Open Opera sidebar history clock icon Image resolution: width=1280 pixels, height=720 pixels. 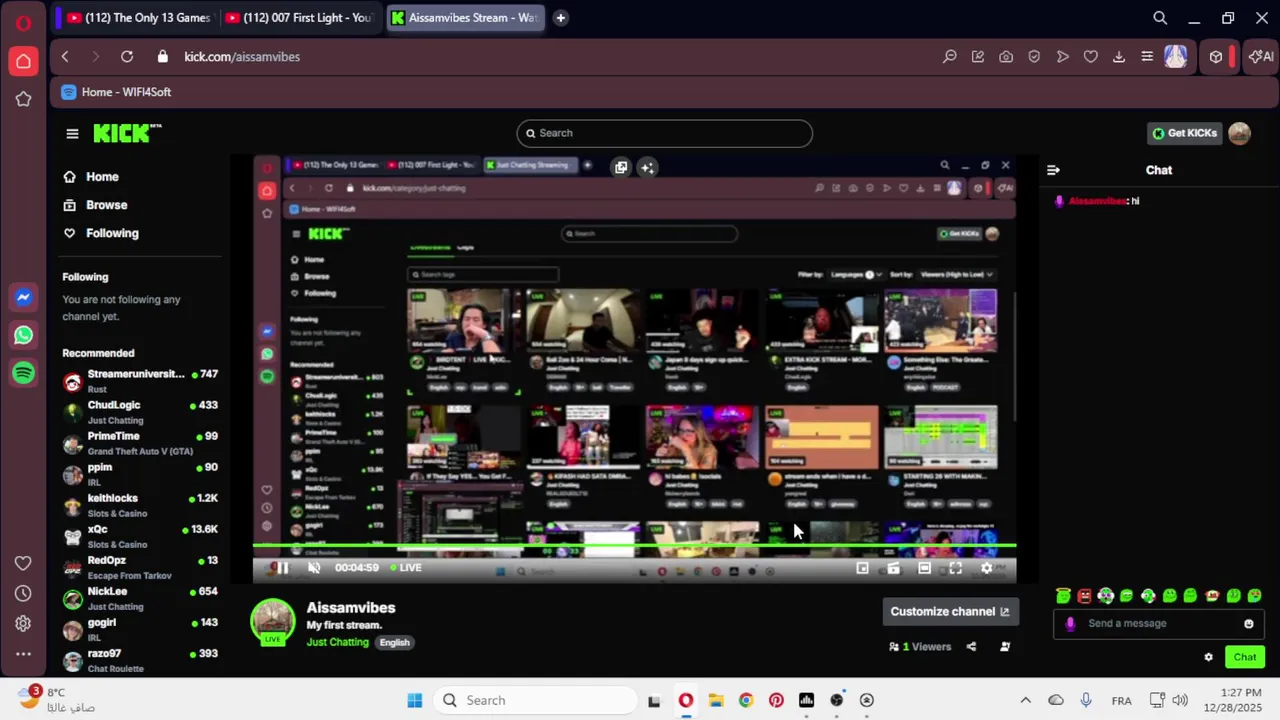pos(23,593)
